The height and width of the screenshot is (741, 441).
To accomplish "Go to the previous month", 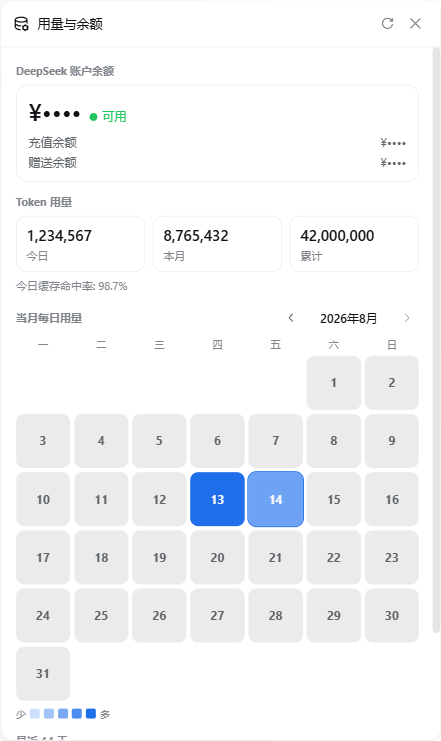I will click(291, 318).
